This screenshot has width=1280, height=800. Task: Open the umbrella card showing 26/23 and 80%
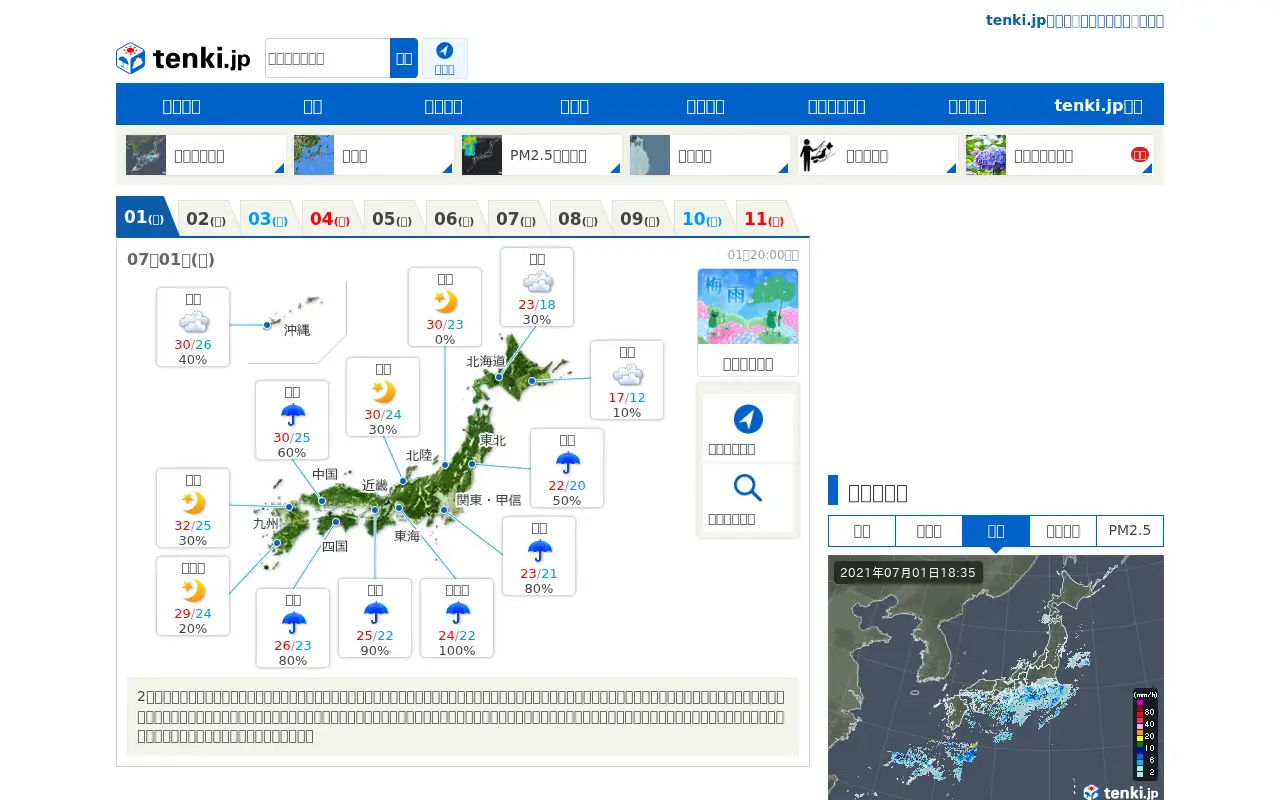point(293,628)
